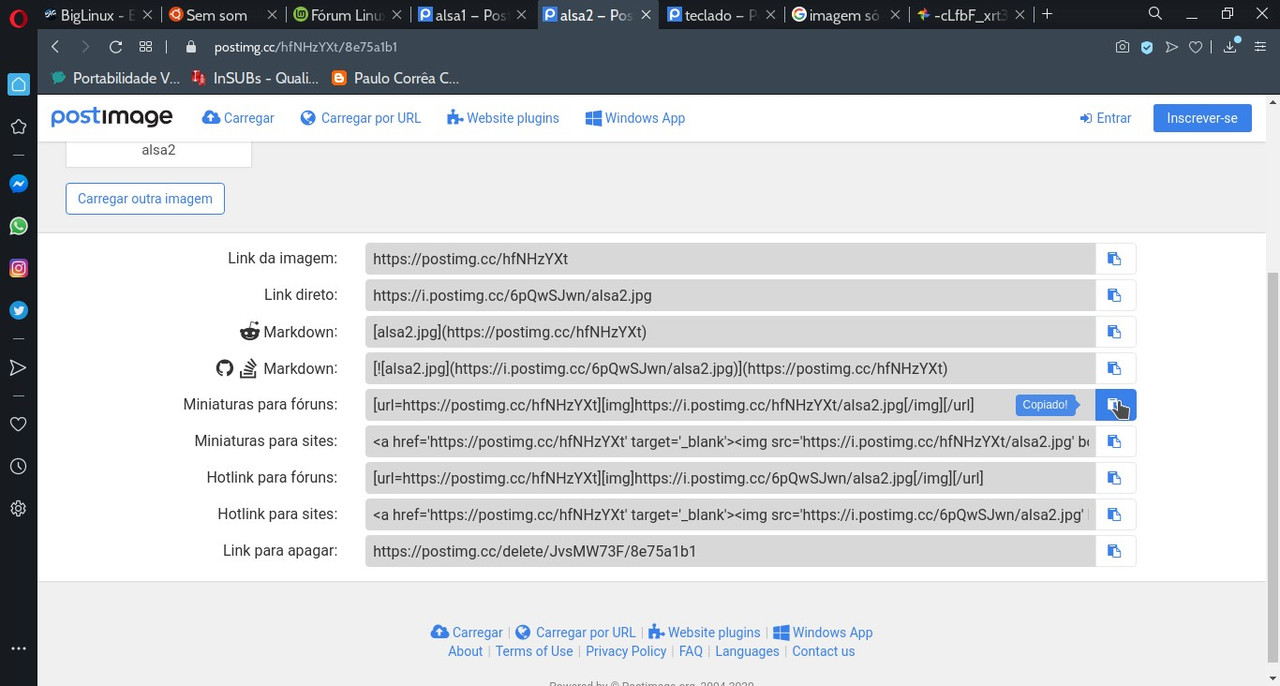Copy the Link da imagem field
Image resolution: width=1280 pixels, height=686 pixels.
coord(1115,259)
